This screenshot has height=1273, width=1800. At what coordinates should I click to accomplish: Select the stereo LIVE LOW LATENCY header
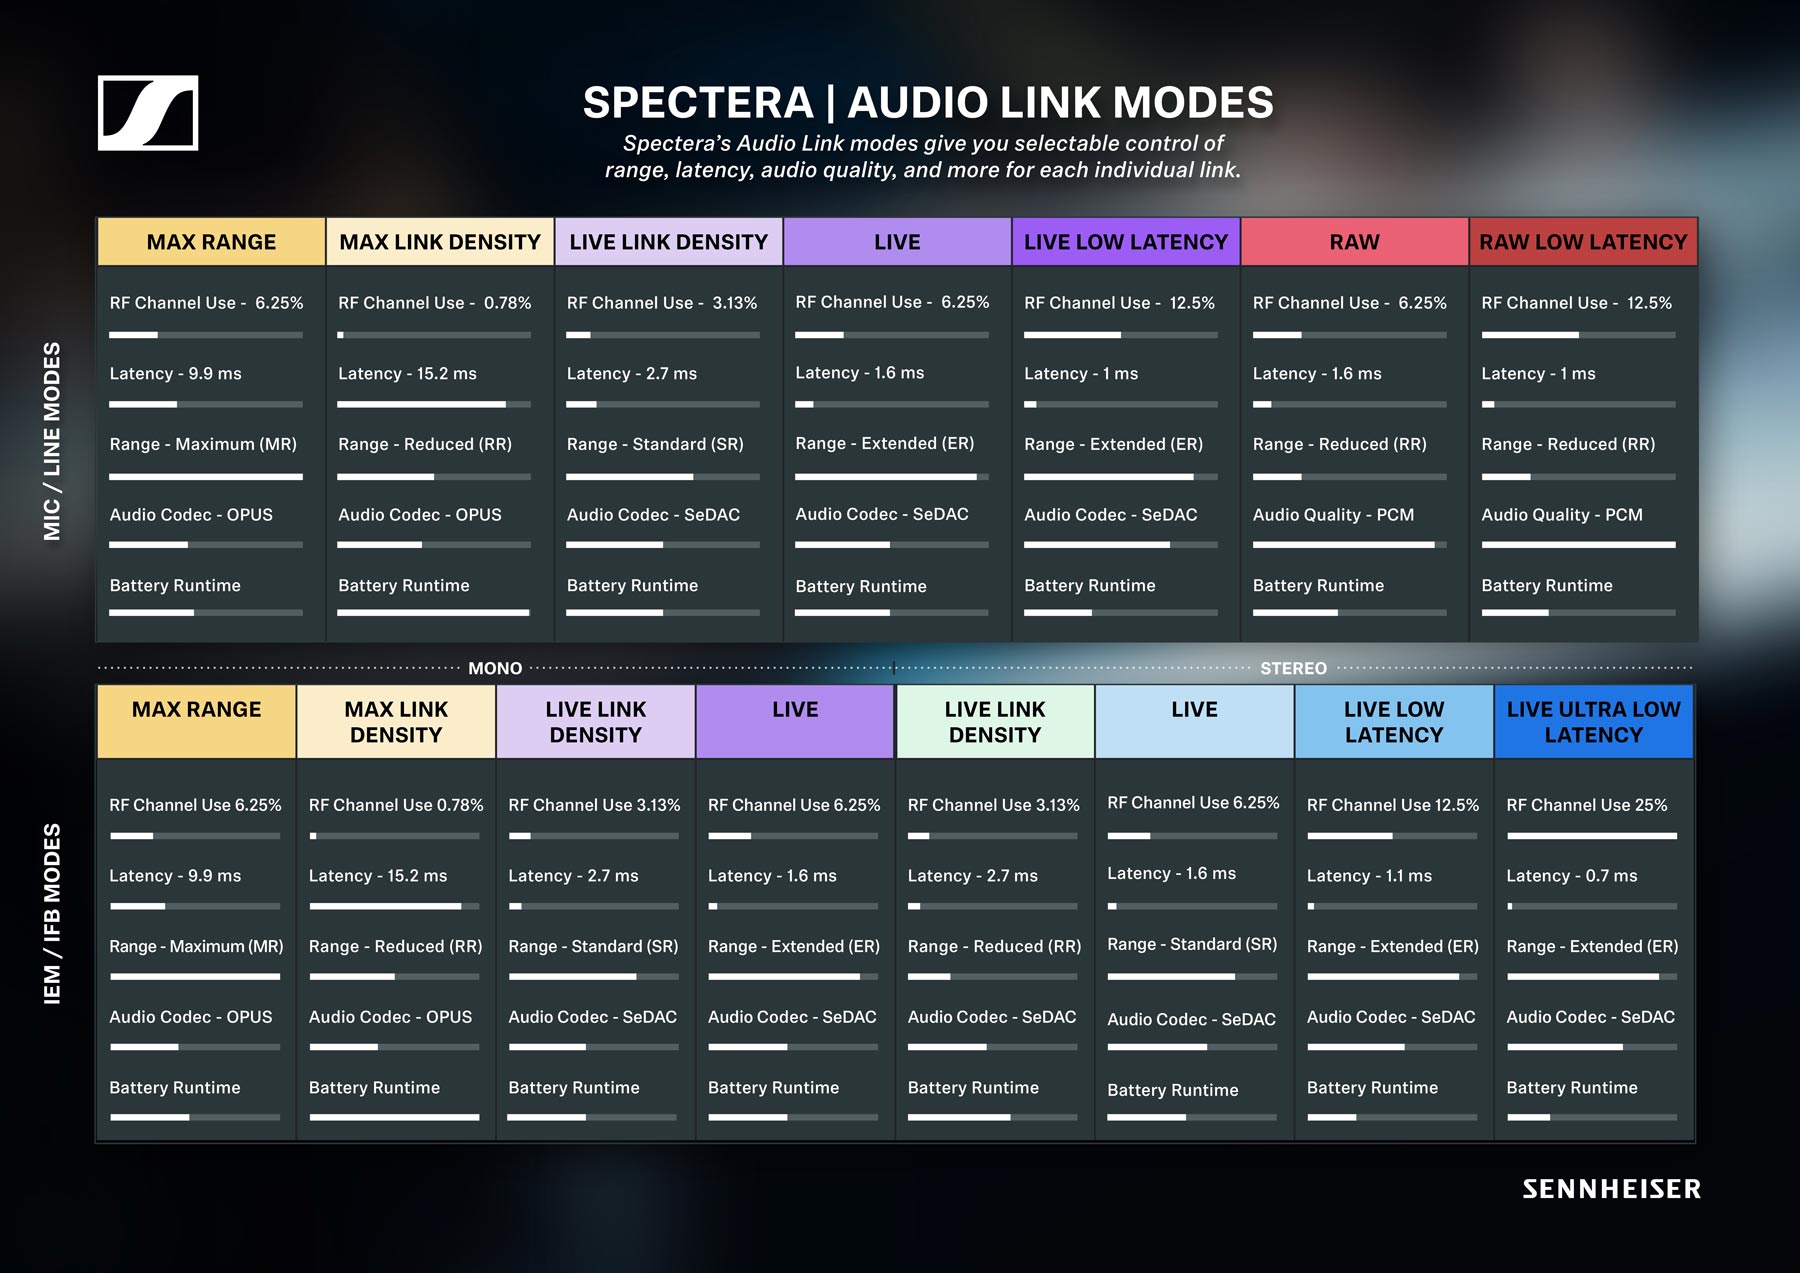(x=1393, y=722)
